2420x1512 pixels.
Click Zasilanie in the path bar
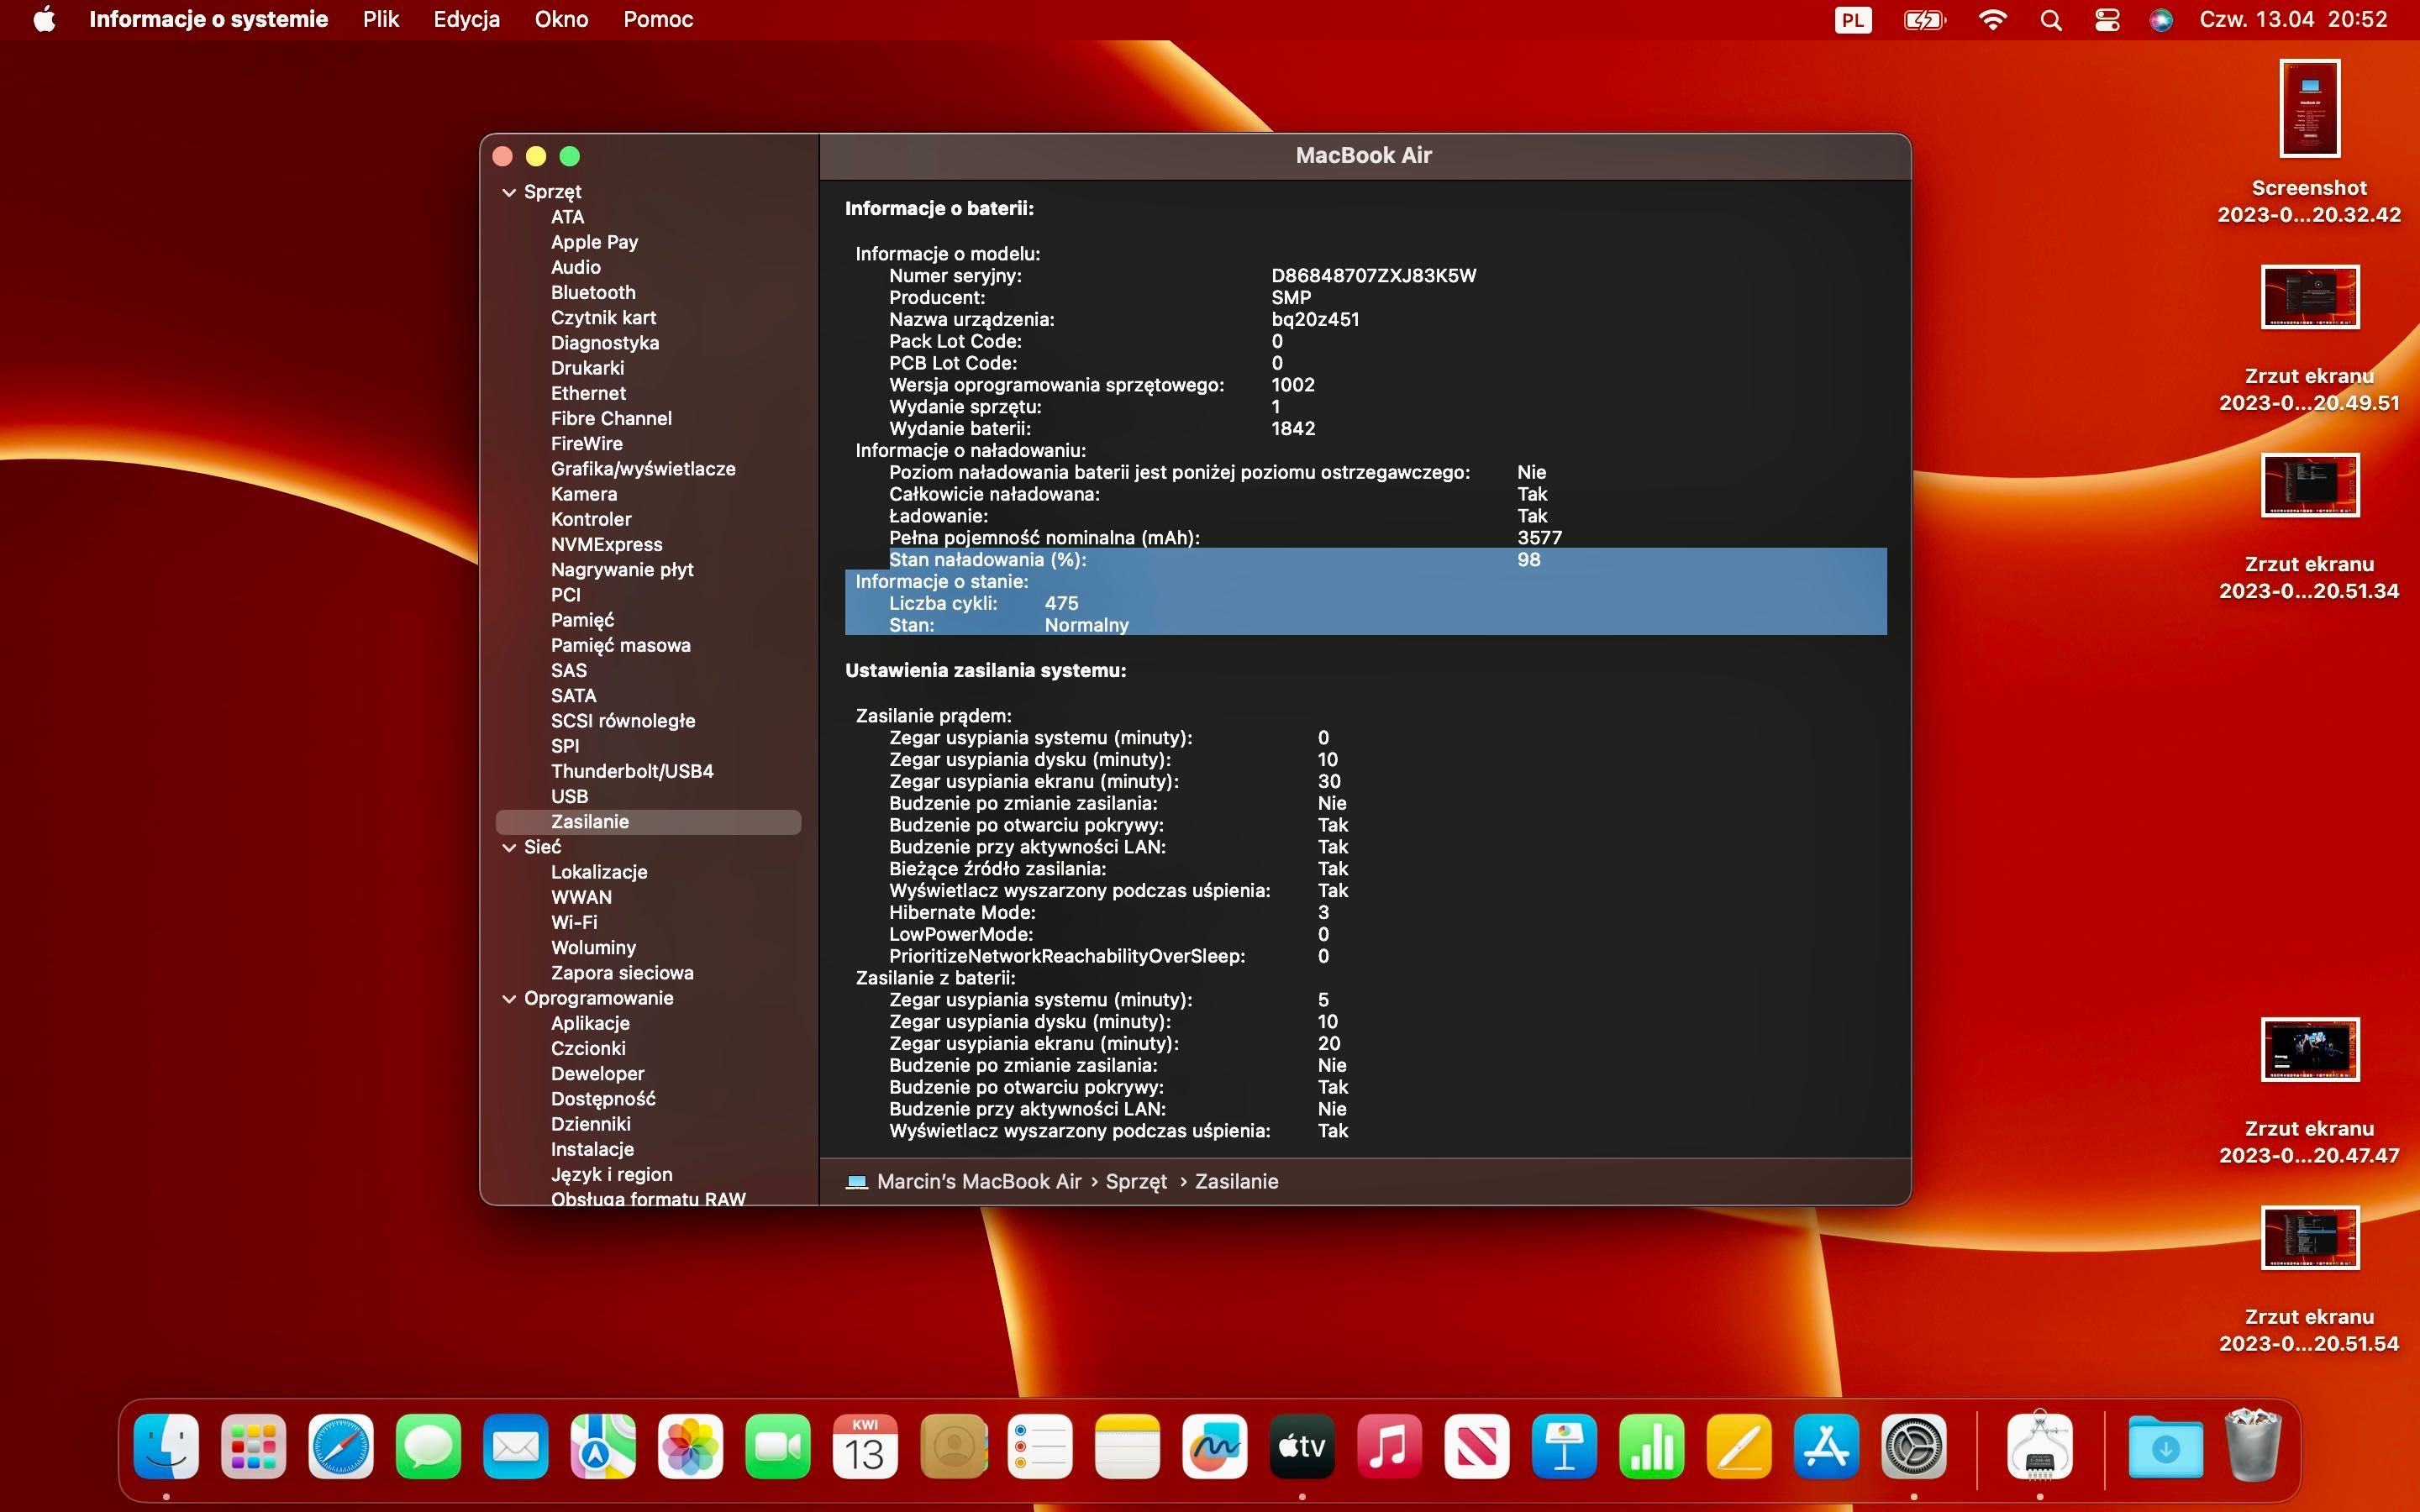(1237, 1181)
